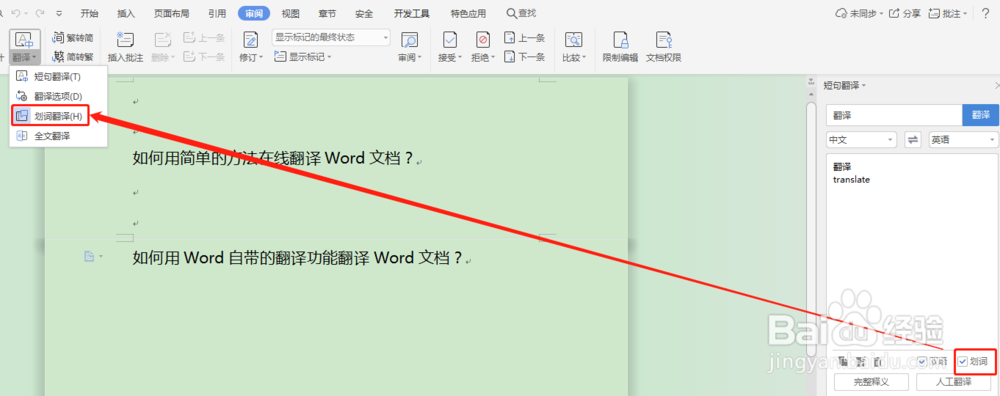This screenshot has width=1000, height=396.
Task: Select 翻译选项(D) menu item
Action: (x=58, y=96)
